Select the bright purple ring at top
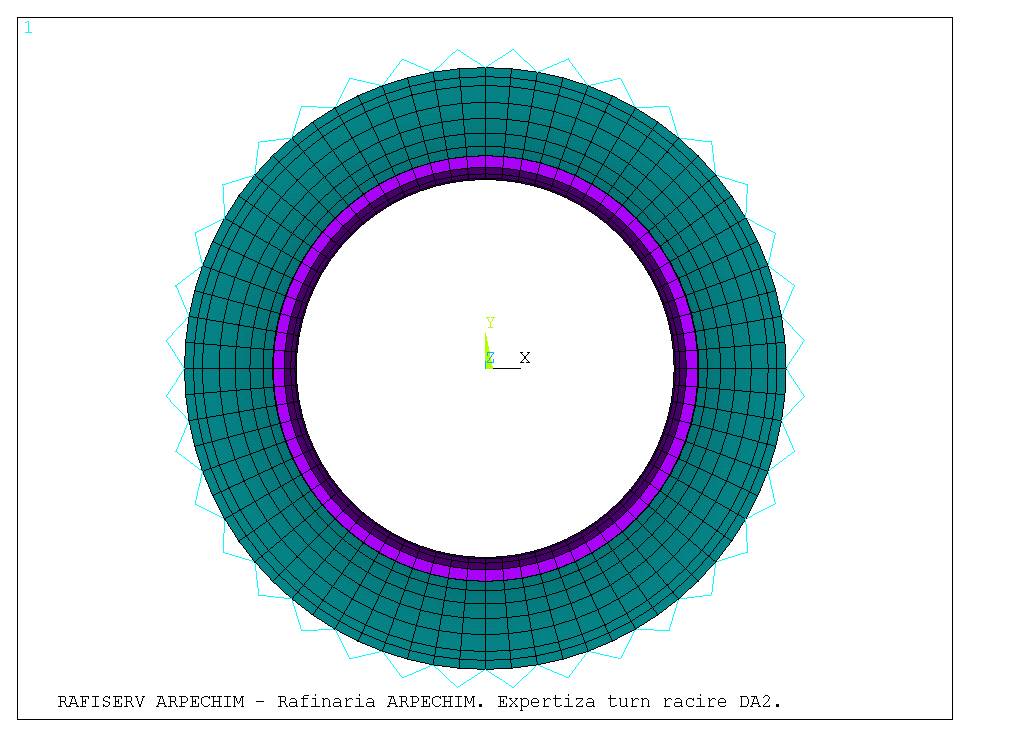Screen dimensions: 1020x737 click(x=485, y=162)
